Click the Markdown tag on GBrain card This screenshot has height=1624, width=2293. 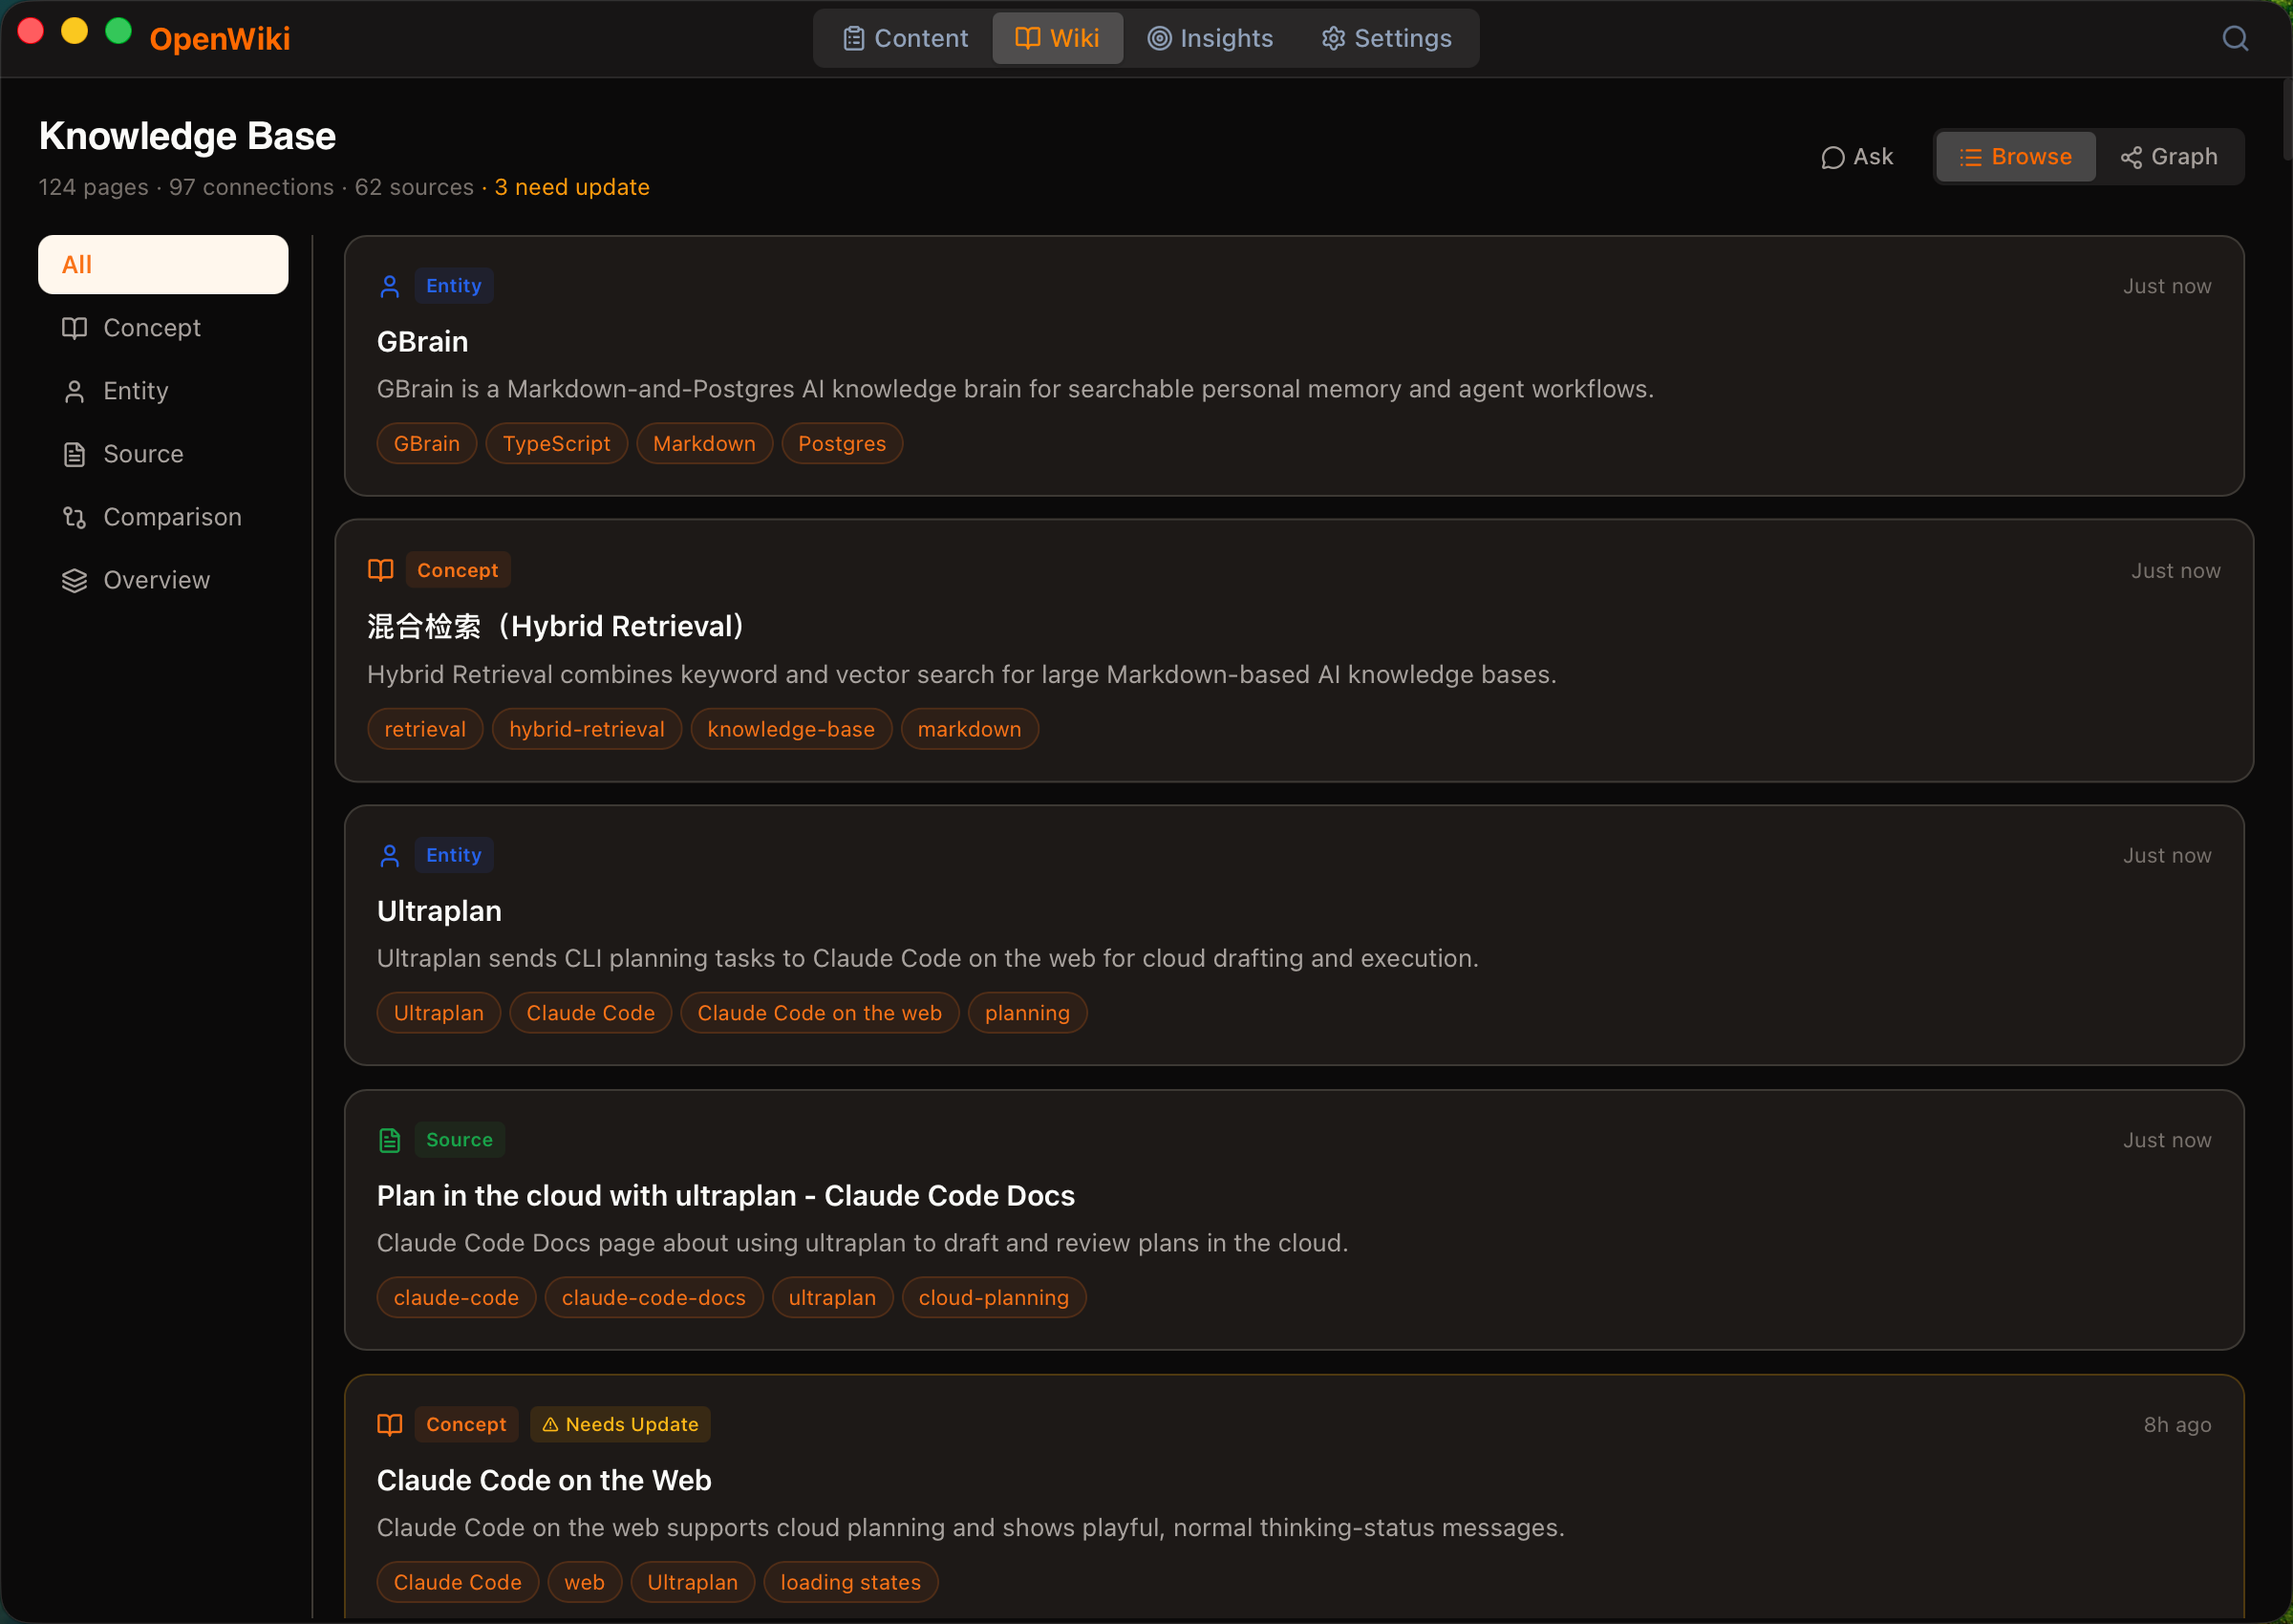pos(705,444)
